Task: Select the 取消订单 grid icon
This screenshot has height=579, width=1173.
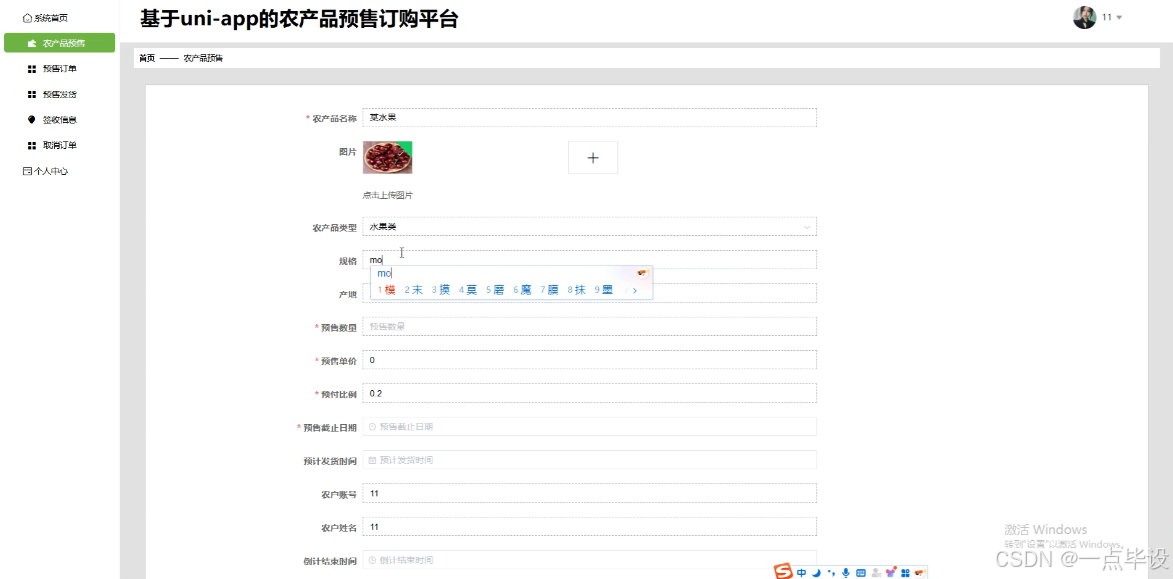Action: pyautogui.click(x=31, y=144)
